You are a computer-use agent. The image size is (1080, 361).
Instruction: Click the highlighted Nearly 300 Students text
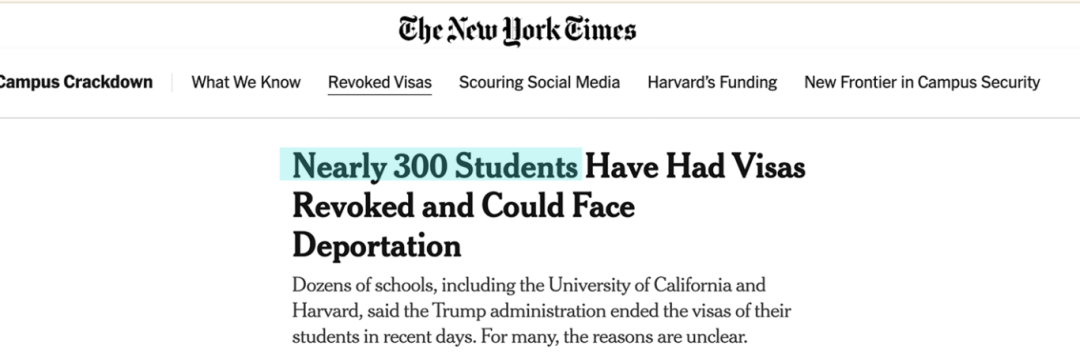435,166
